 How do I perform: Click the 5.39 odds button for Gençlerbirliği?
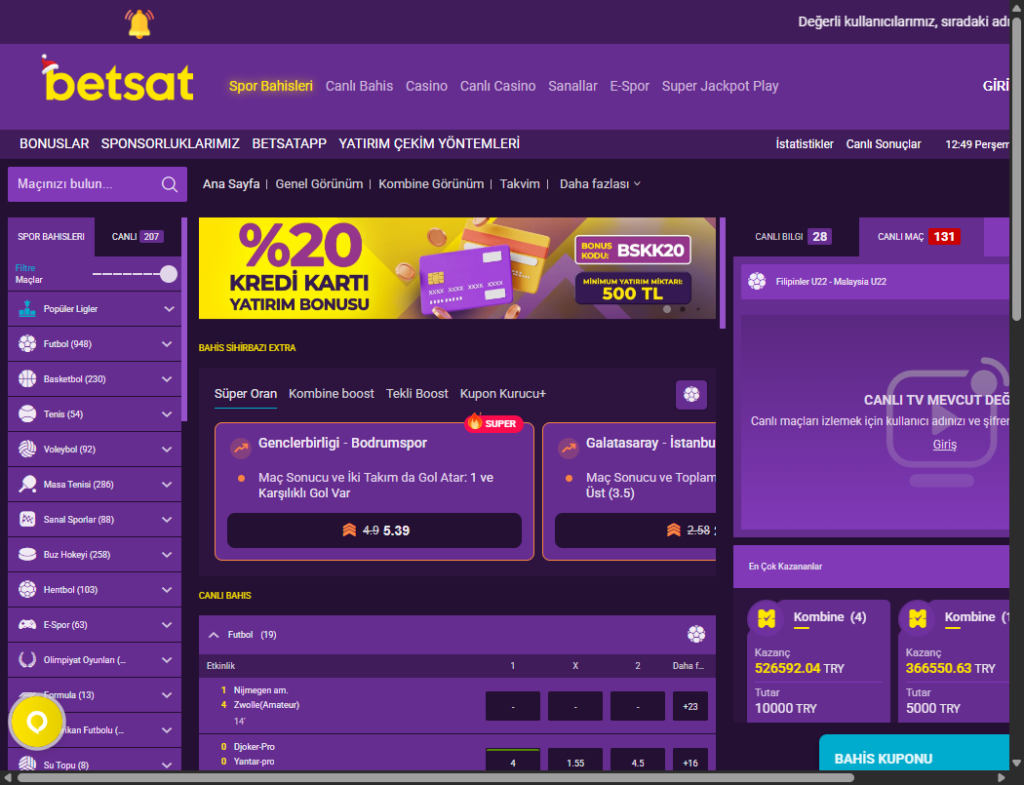coord(374,530)
